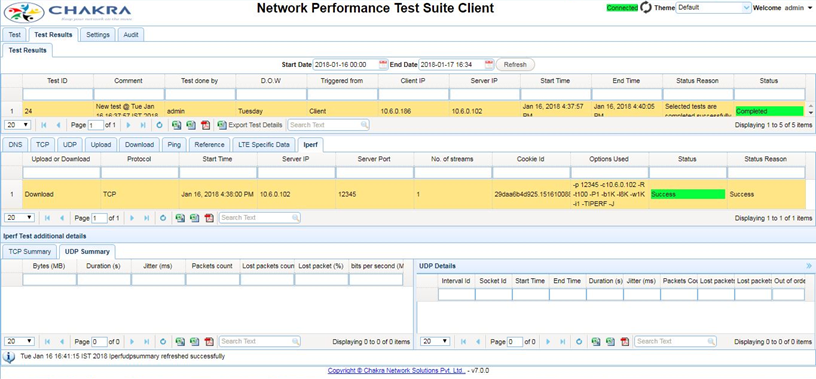Screen dimensions: 816x379
Task: Open page size dropdown of Test Results grid
Action: click(18, 125)
